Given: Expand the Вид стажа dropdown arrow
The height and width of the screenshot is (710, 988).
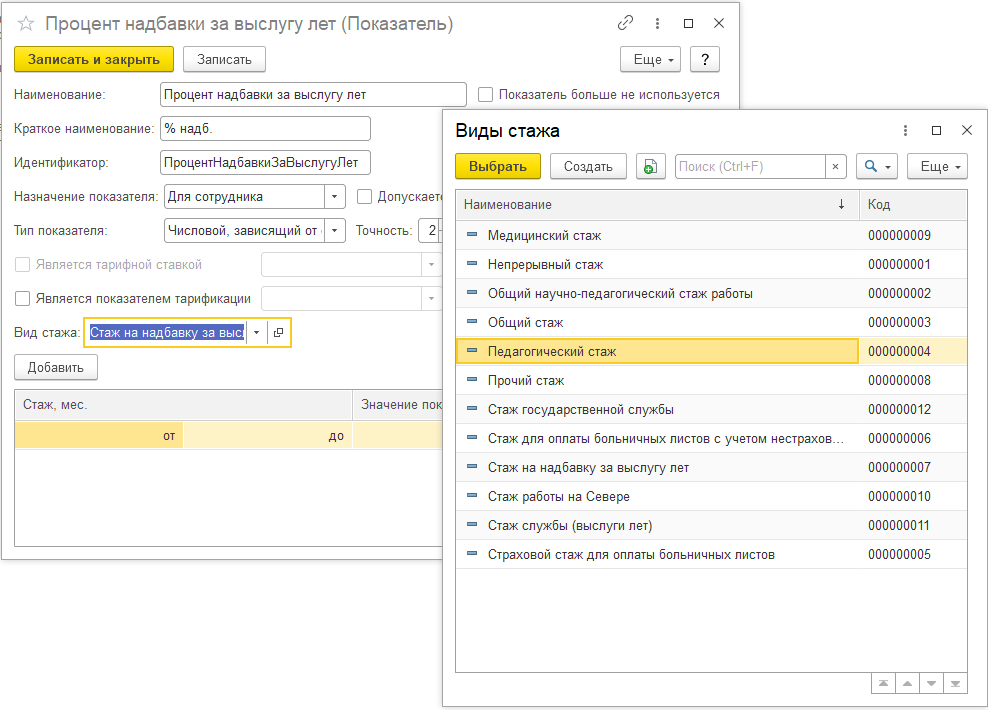Looking at the screenshot, I should tap(256, 332).
